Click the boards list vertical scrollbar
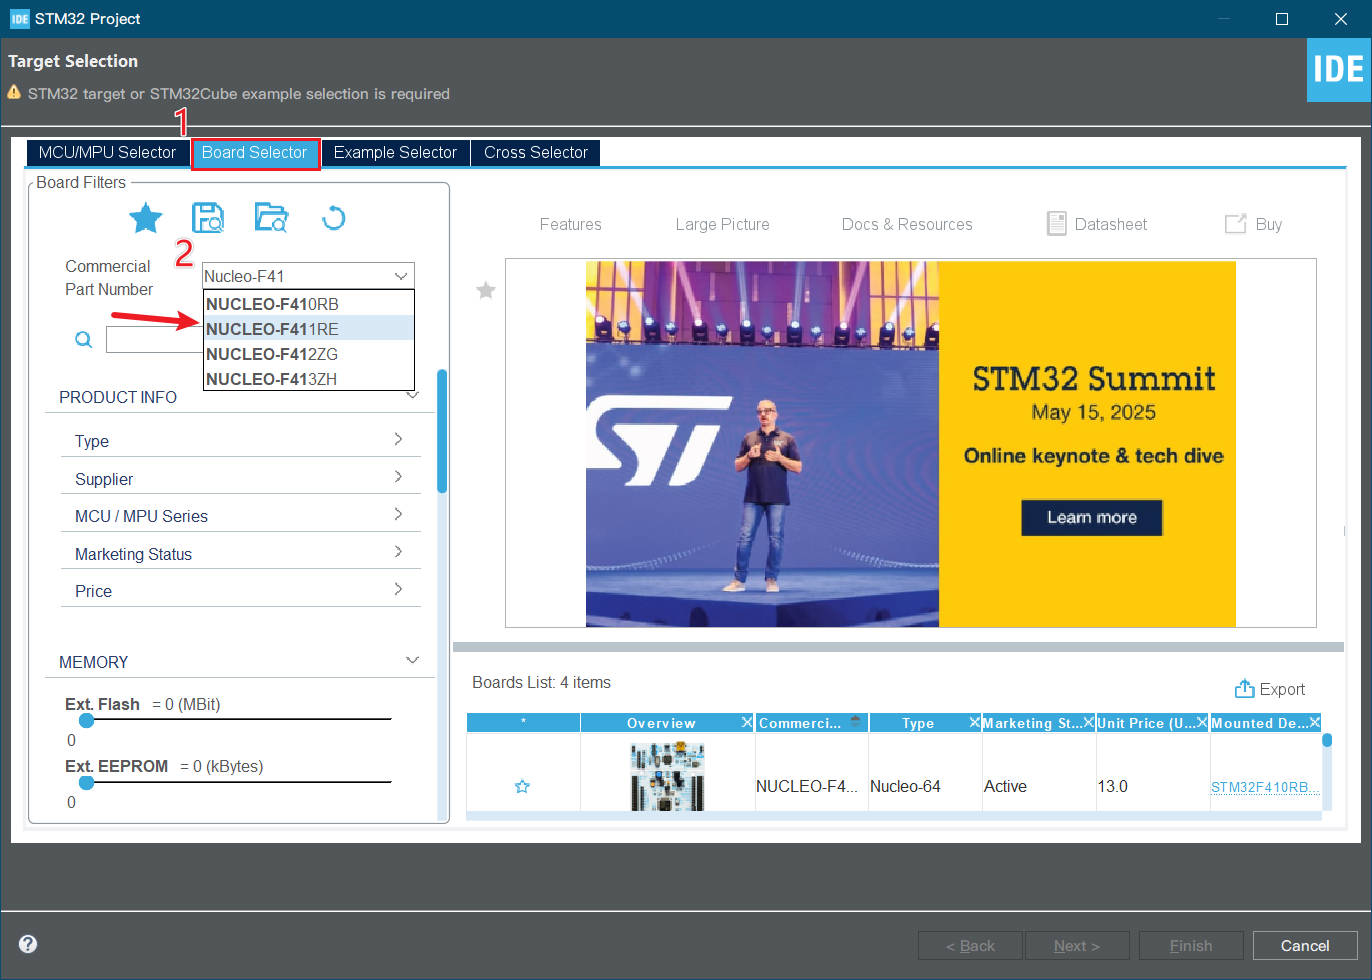The image size is (1372, 980). pos(1327,741)
